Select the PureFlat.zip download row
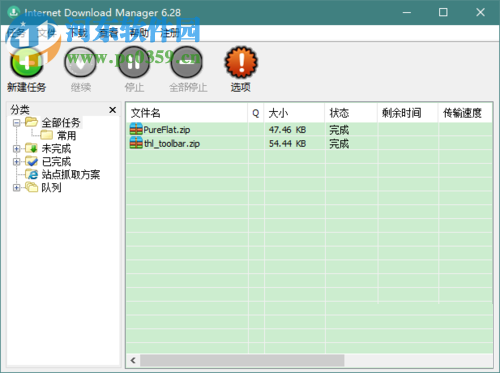 (309, 130)
